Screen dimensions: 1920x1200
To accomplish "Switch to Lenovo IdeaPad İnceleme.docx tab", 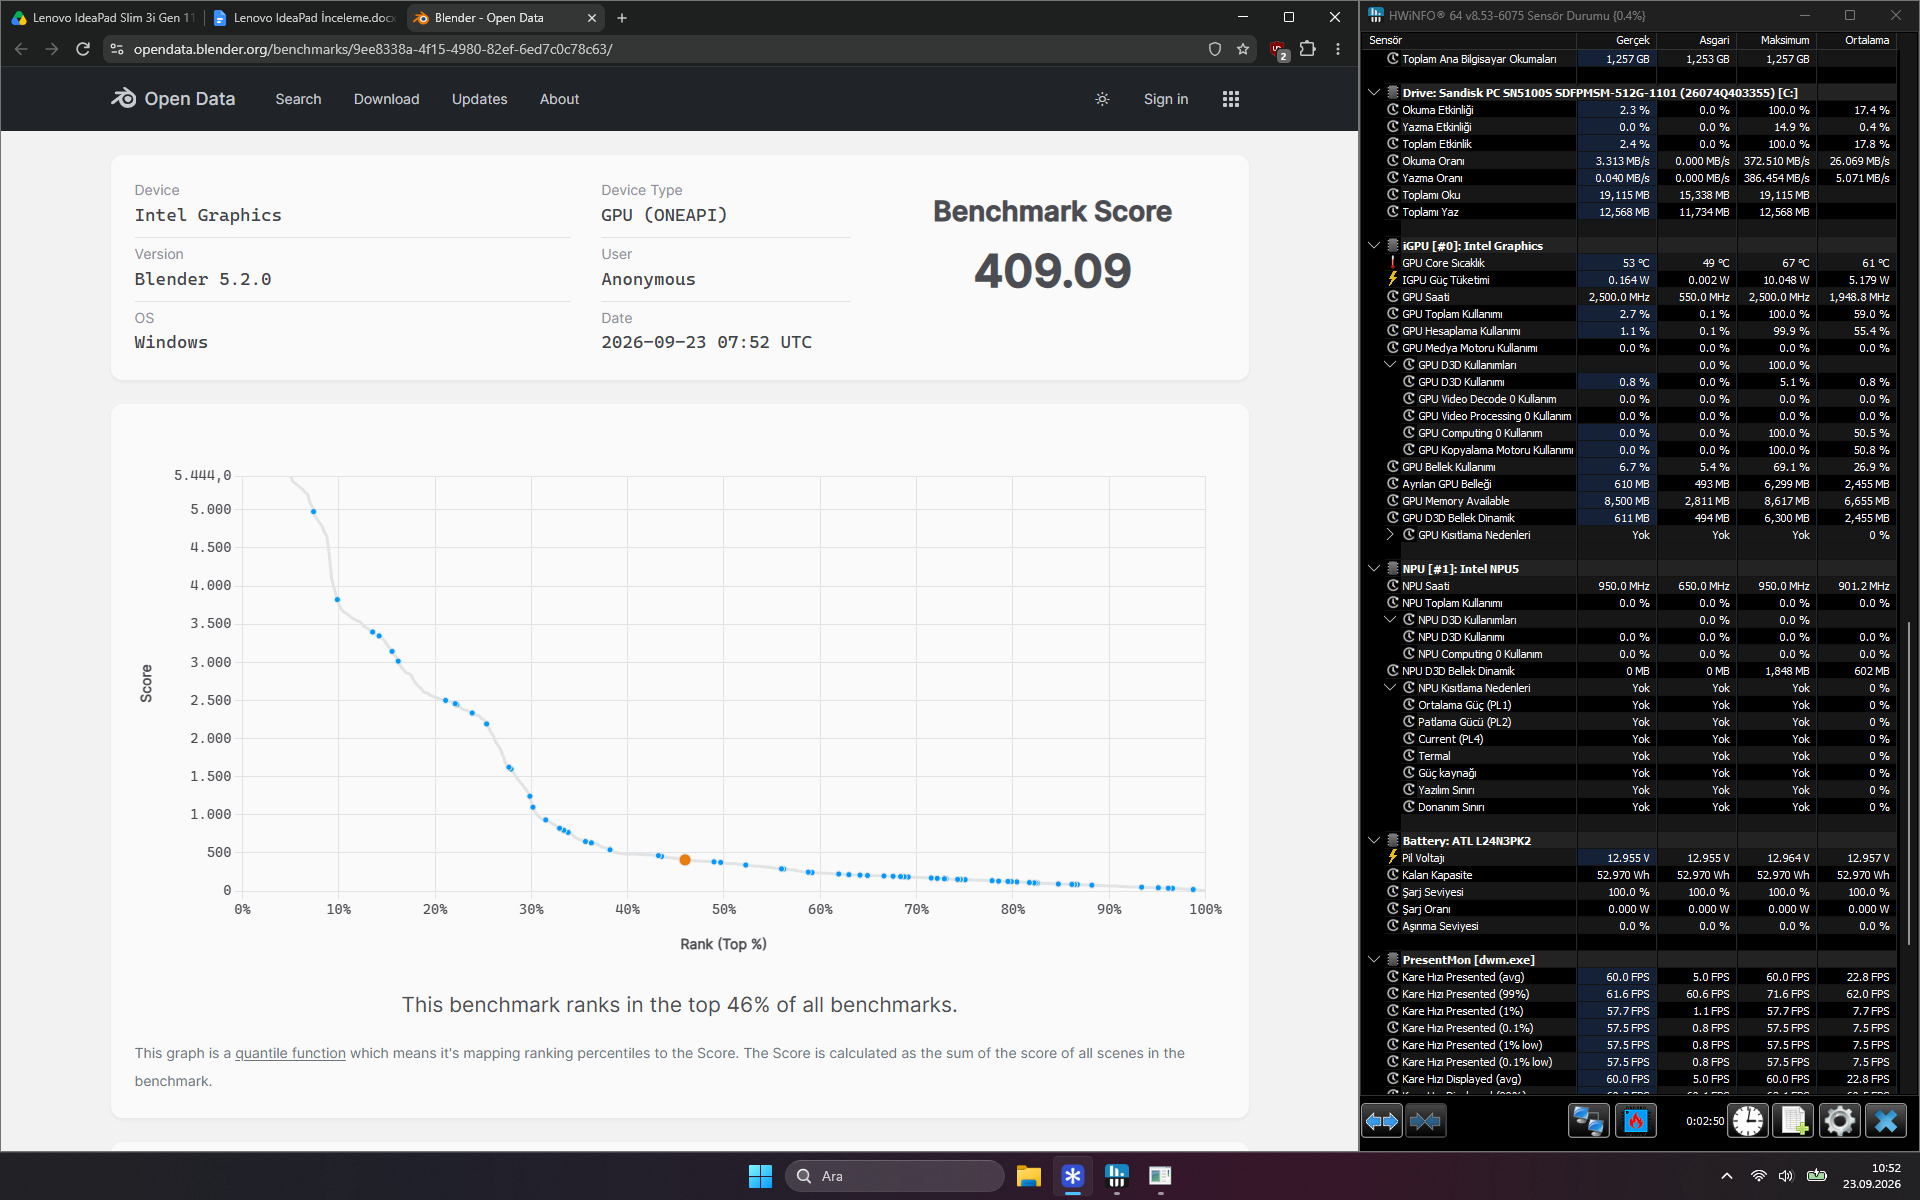I will click(304, 18).
